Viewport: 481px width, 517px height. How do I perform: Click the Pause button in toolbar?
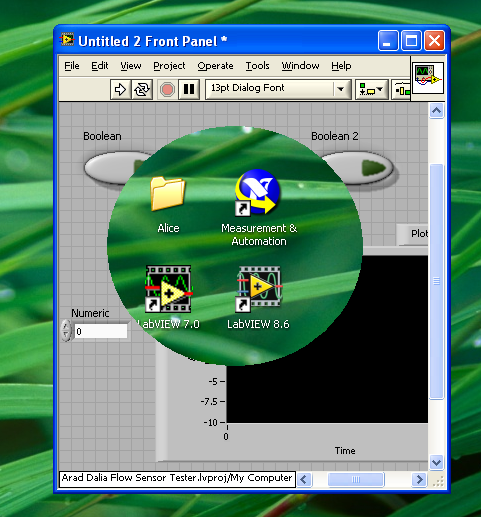click(x=189, y=89)
